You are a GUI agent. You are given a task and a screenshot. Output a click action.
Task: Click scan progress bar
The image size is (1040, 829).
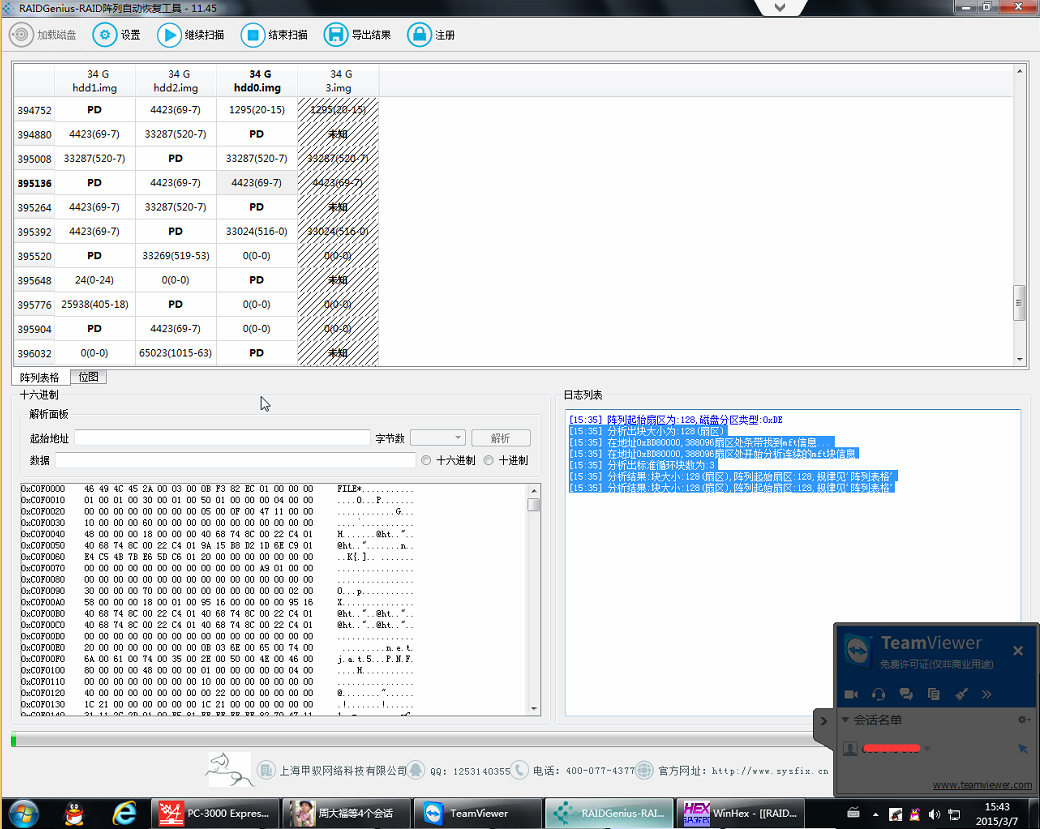(415, 740)
